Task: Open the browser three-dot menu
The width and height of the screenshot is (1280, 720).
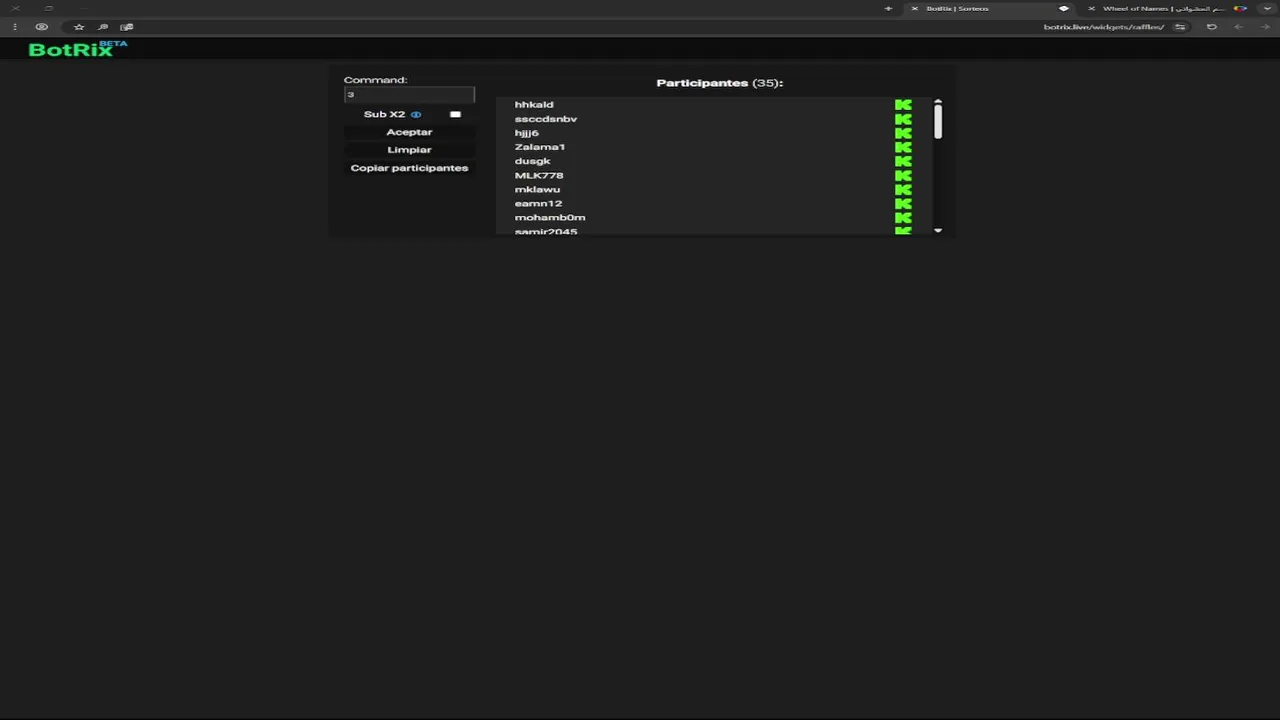Action: coord(15,27)
